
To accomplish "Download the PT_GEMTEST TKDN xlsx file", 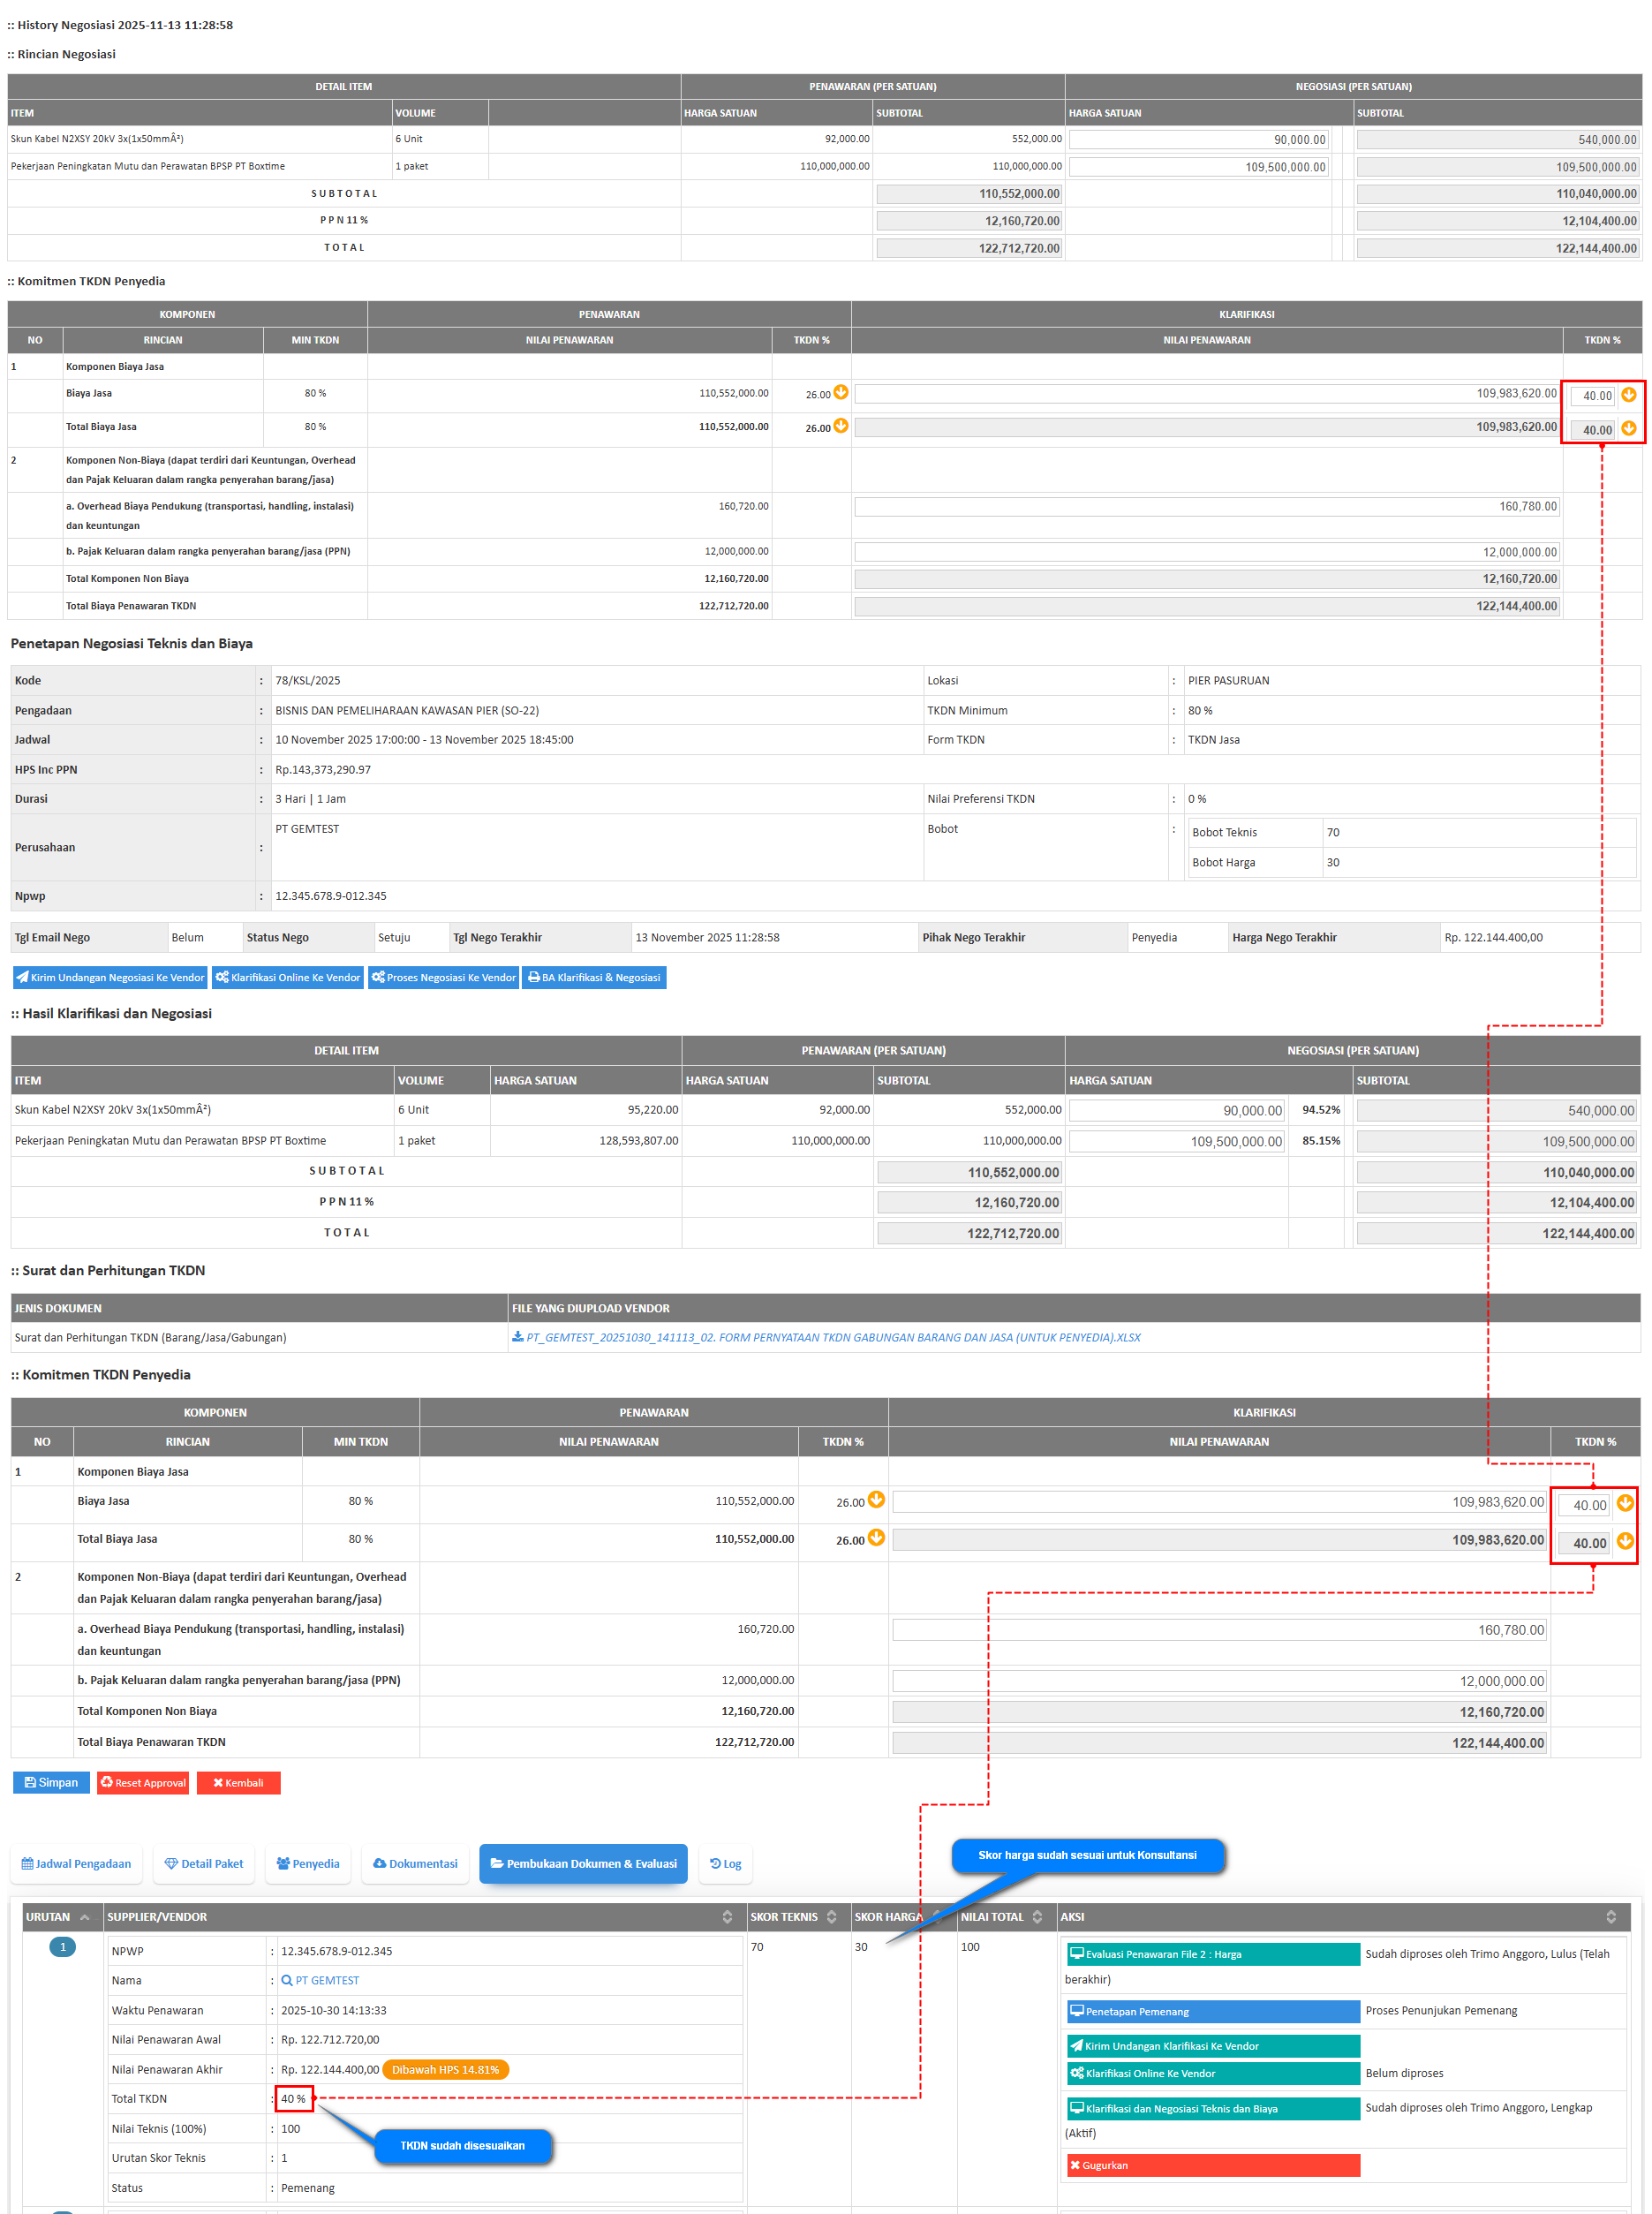I will (x=826, y=1337).
